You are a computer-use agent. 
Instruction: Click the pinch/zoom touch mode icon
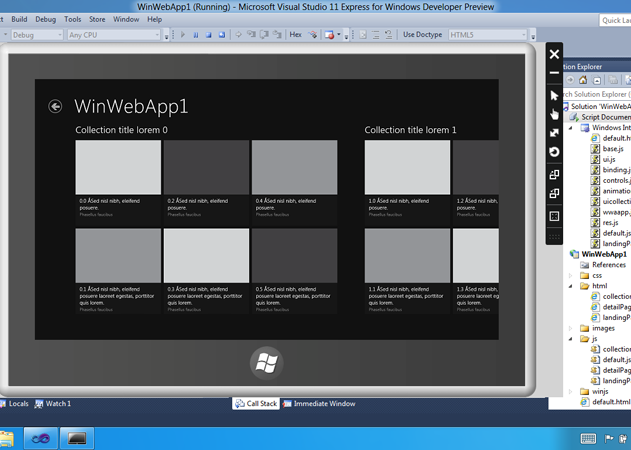554,133
